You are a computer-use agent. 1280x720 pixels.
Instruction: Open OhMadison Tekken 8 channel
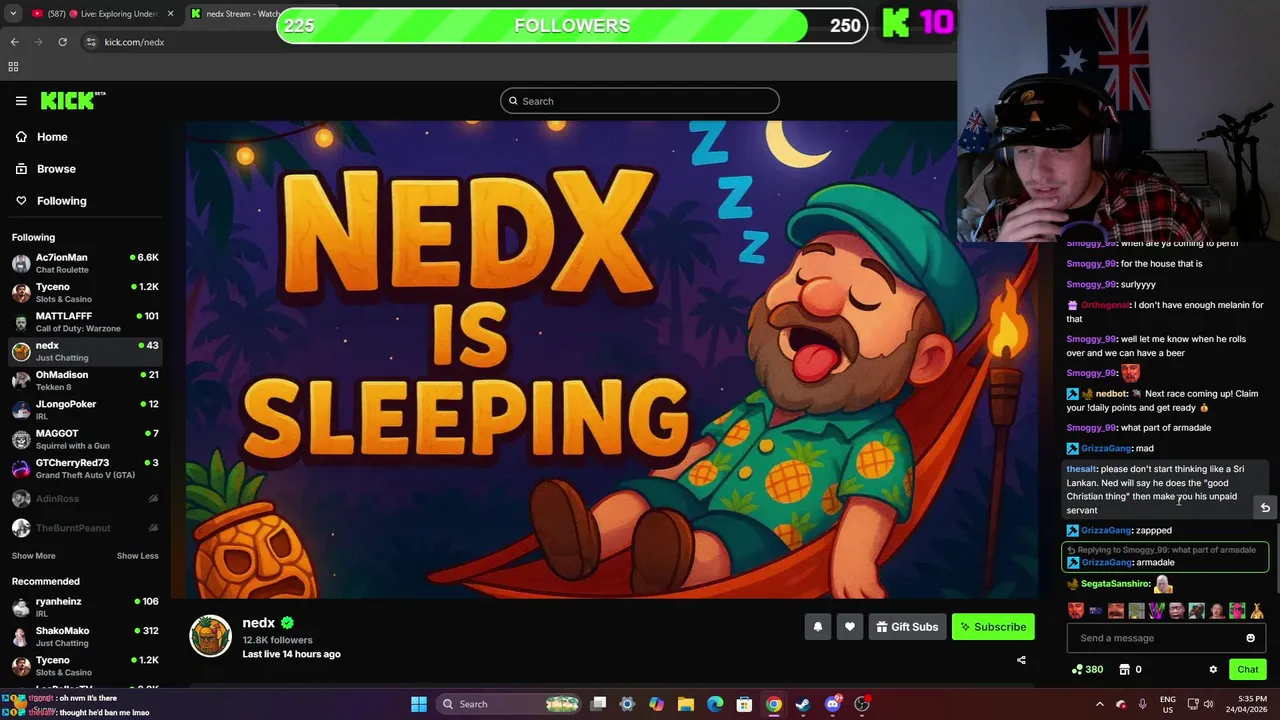[x=85, y=381]
